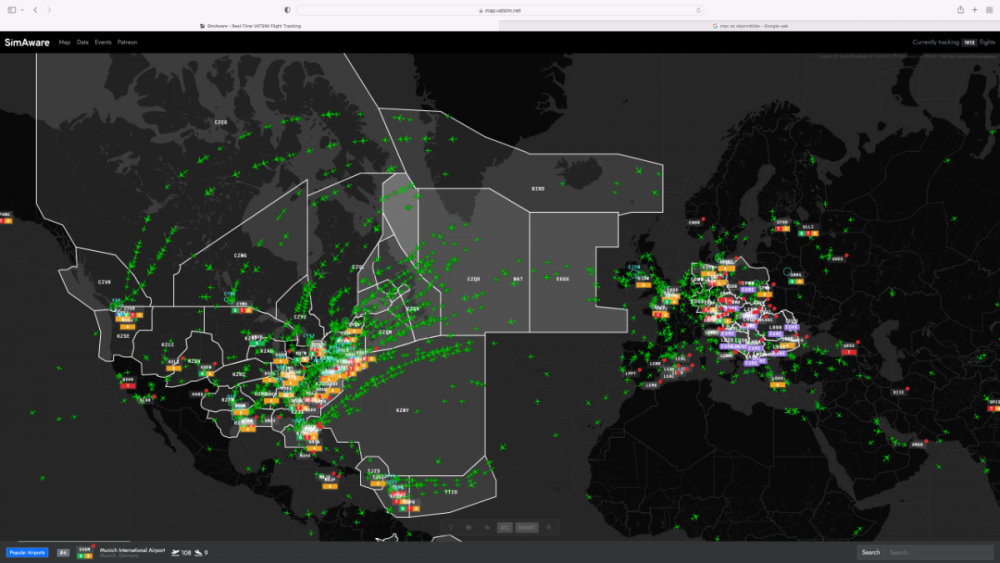The height and width of the screenshot is (563, 1000).
Task: Click the location icon right of SIGMET
Action: click(x=549, y=527)
